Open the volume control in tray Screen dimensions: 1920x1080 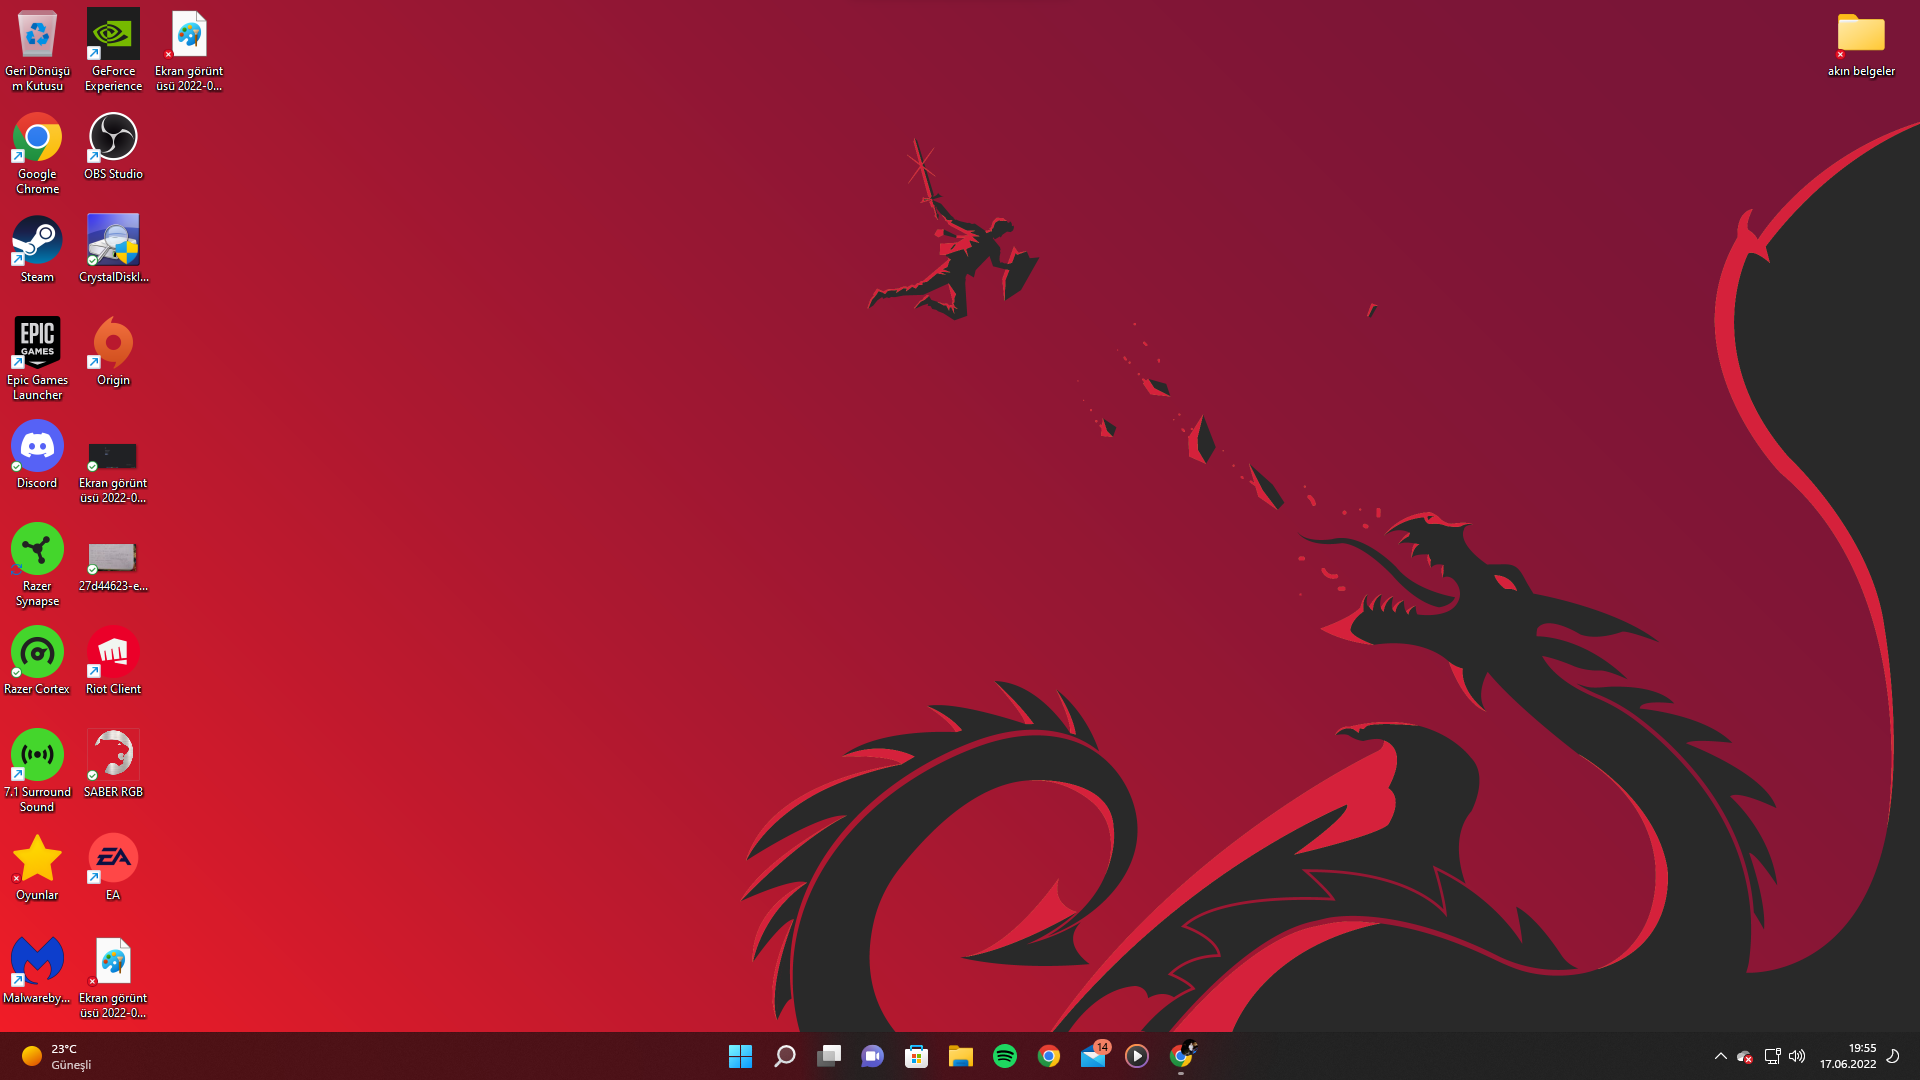tap(1797, 1056)
